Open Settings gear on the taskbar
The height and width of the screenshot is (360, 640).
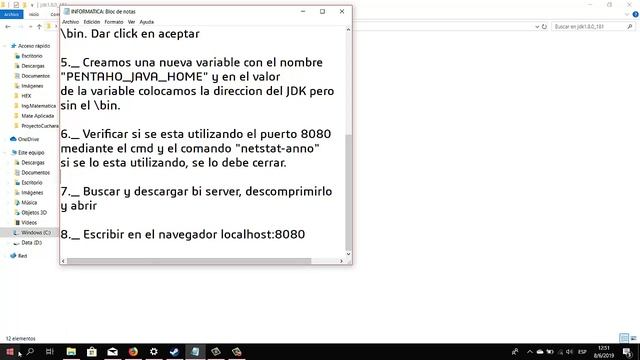tap(154, 351)
